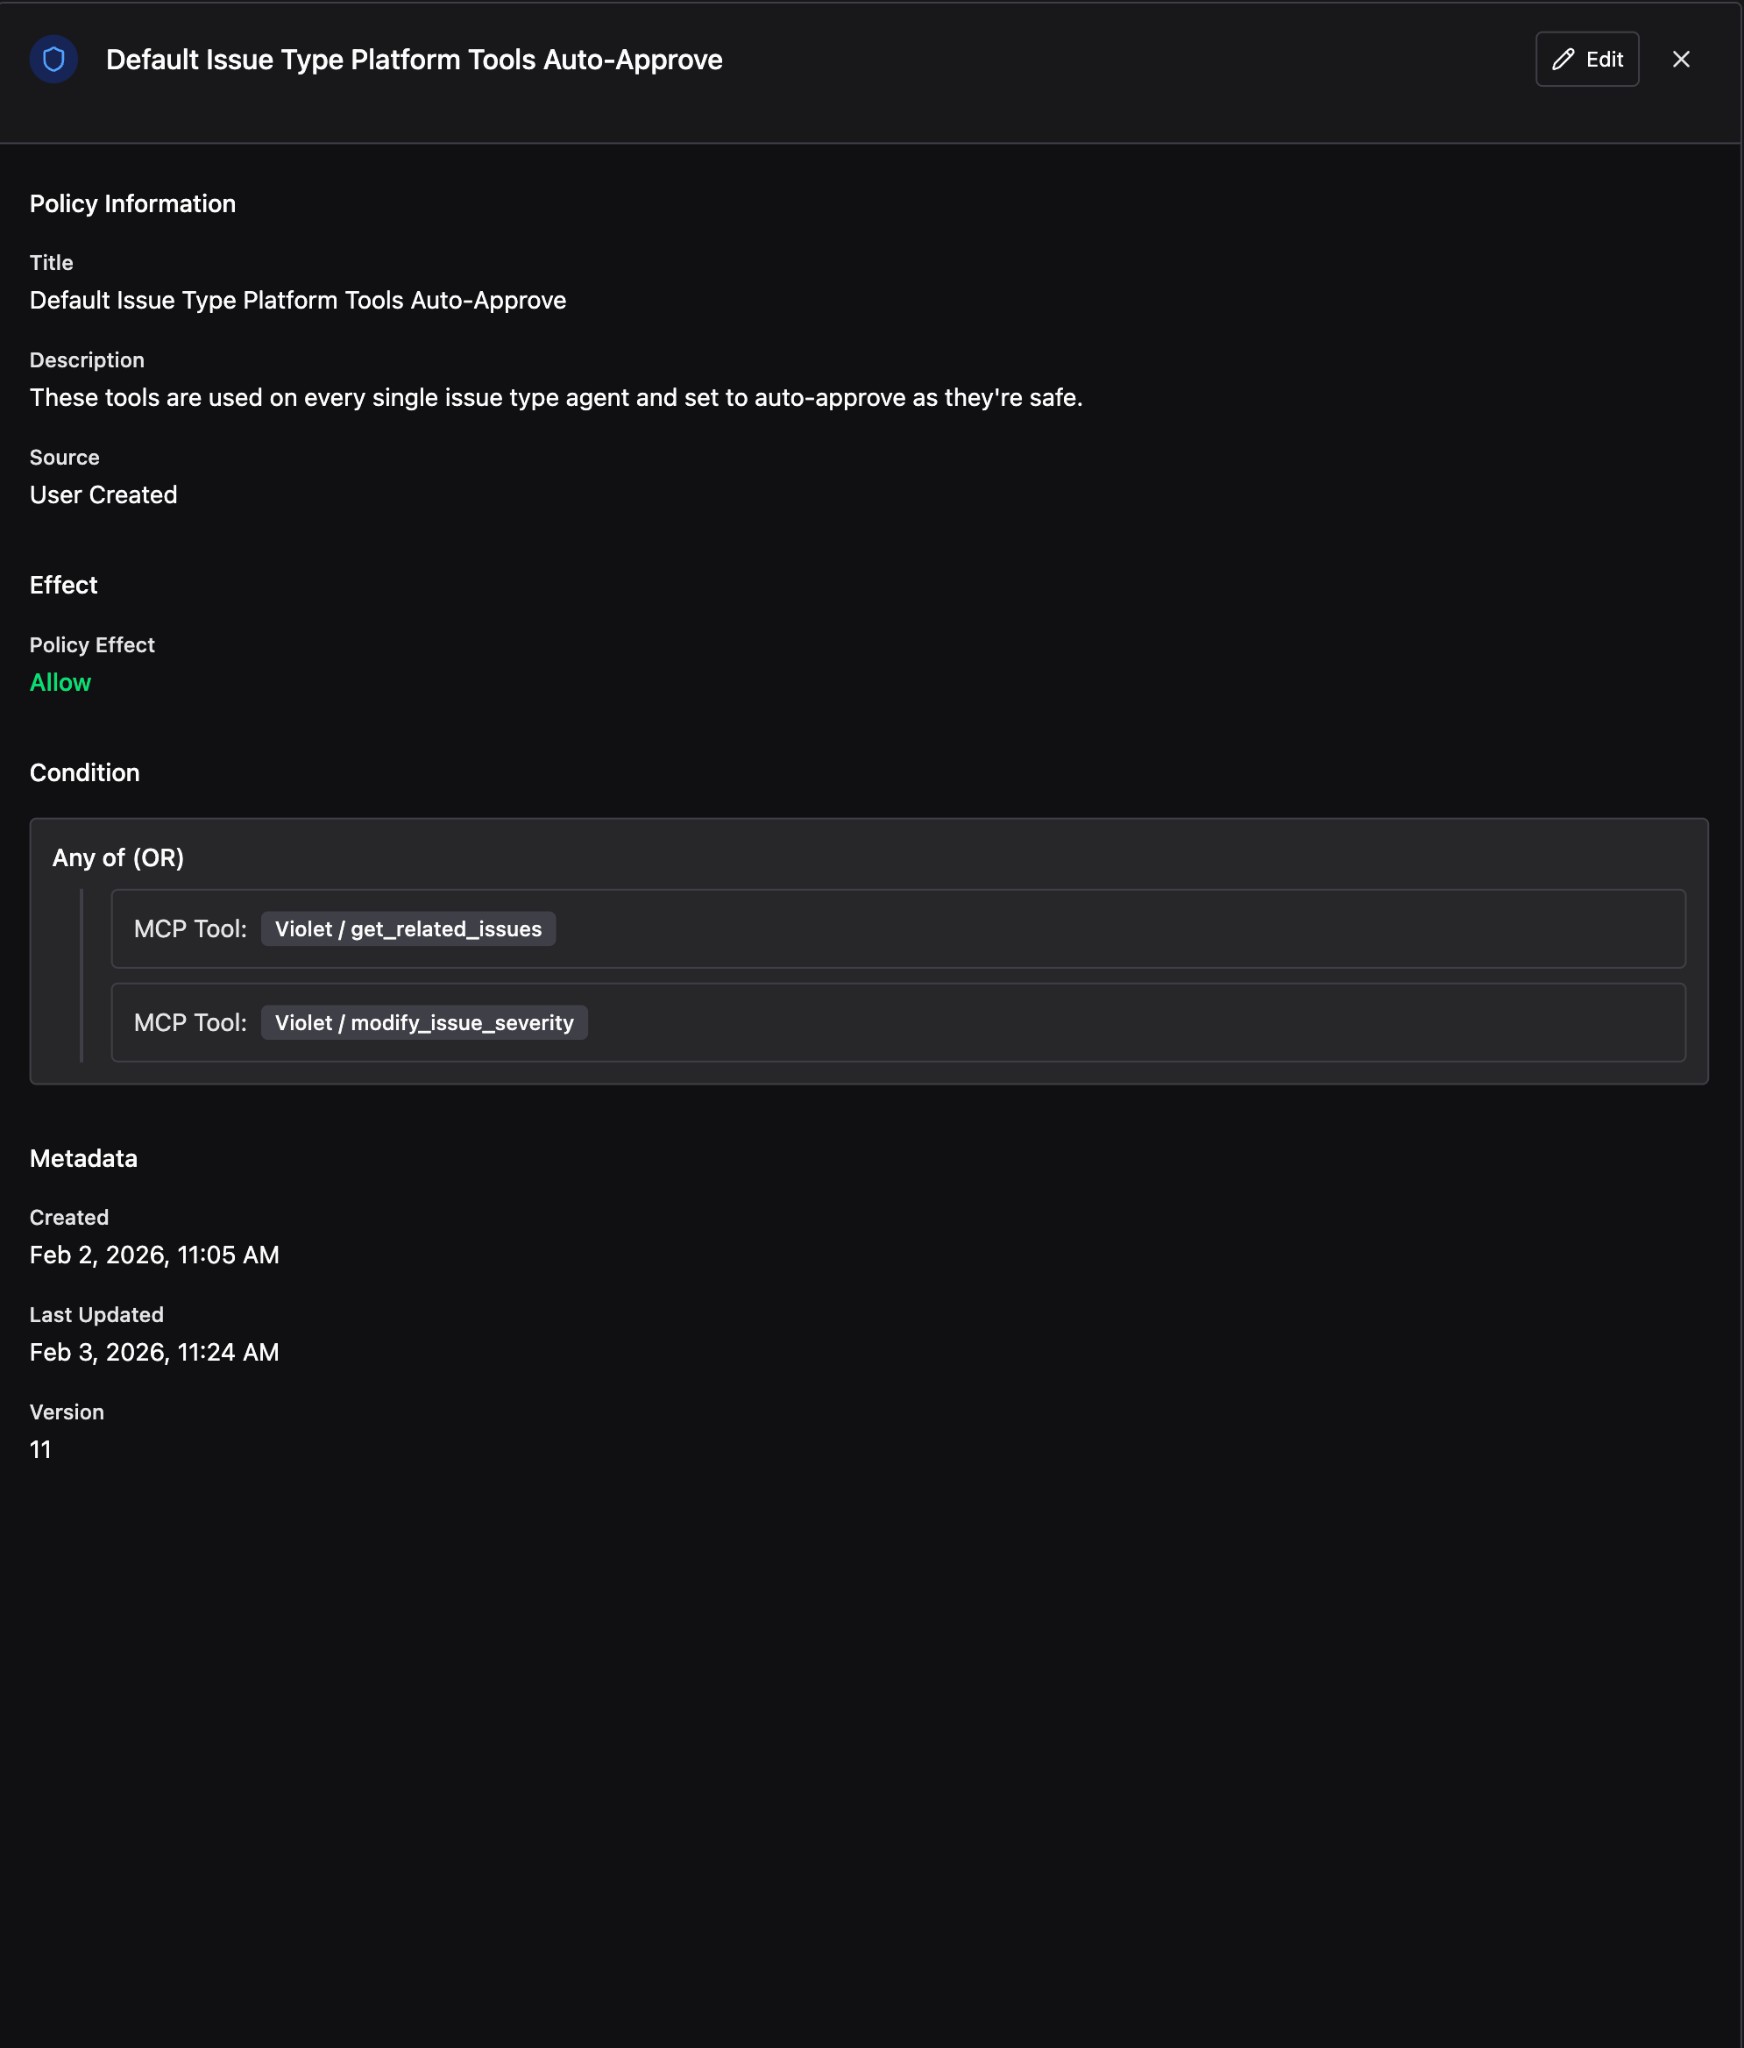This screenshot has width=1744, height=2048.
Task: Close the policy details panel
Action: coord(1681,60)
